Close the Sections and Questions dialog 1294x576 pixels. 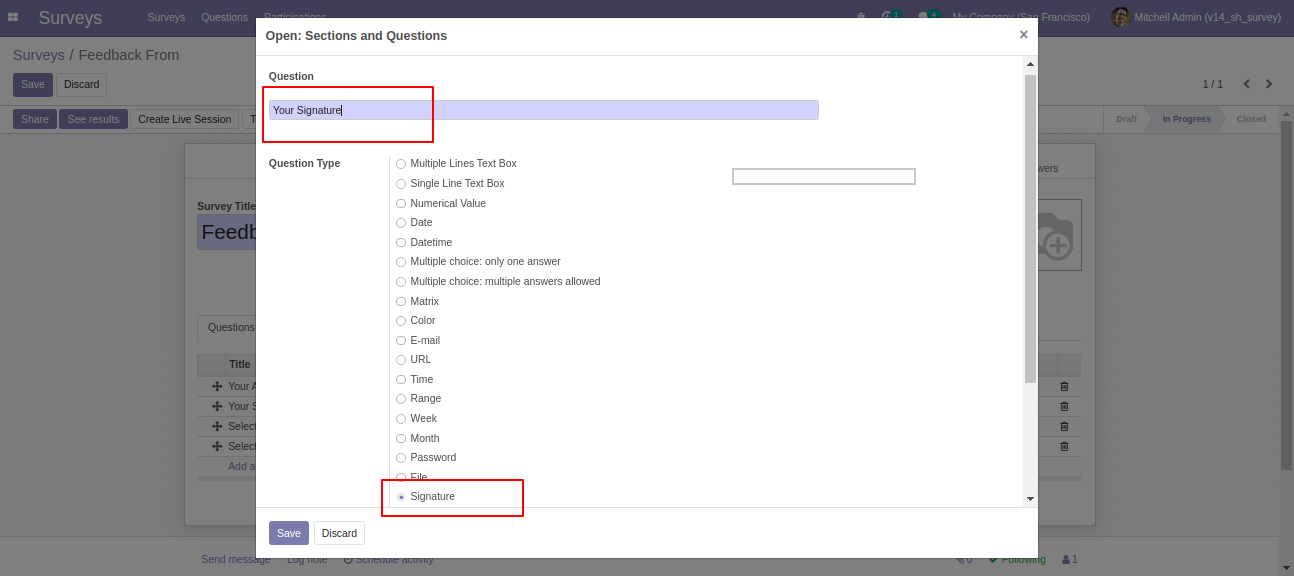tap(1023, 35)
